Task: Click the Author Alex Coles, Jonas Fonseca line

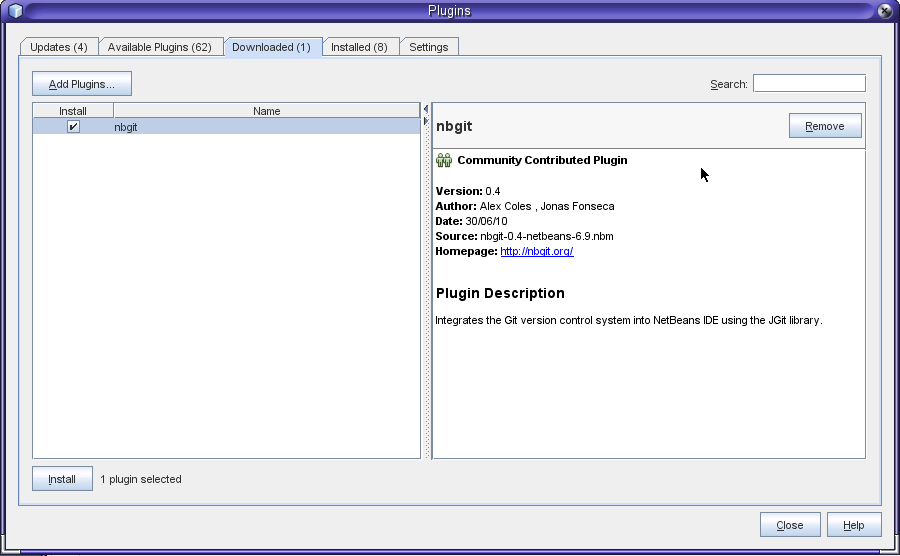Action: coord(525,206)
